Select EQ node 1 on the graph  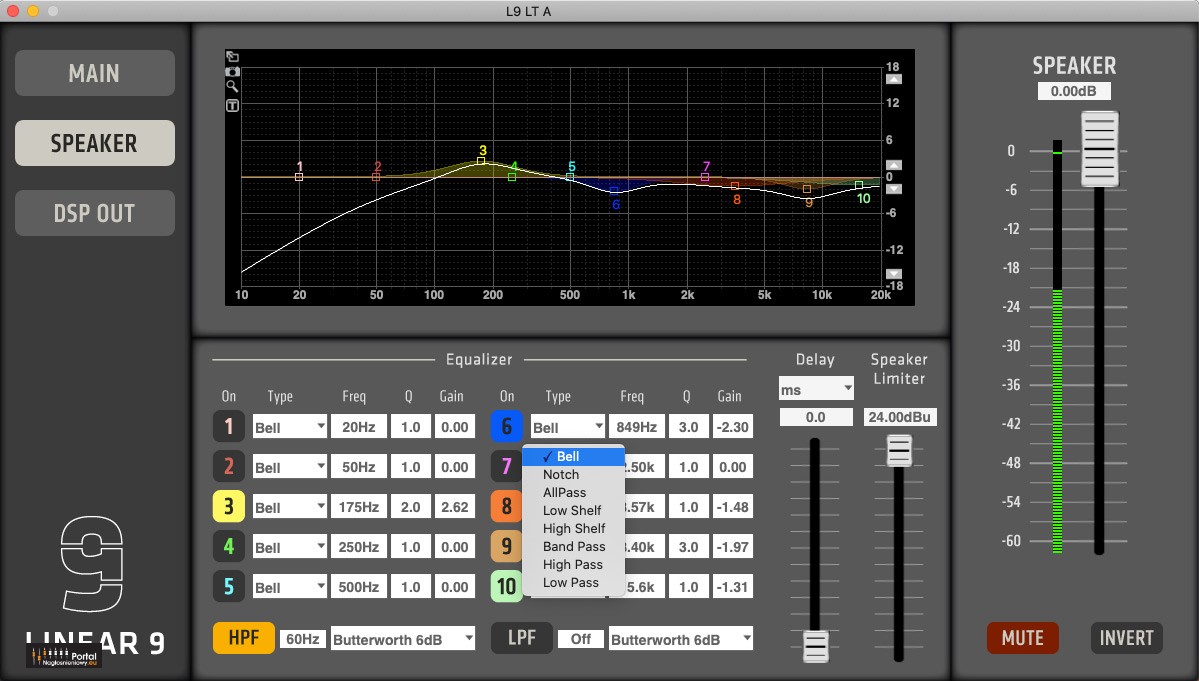pos(299,177)
